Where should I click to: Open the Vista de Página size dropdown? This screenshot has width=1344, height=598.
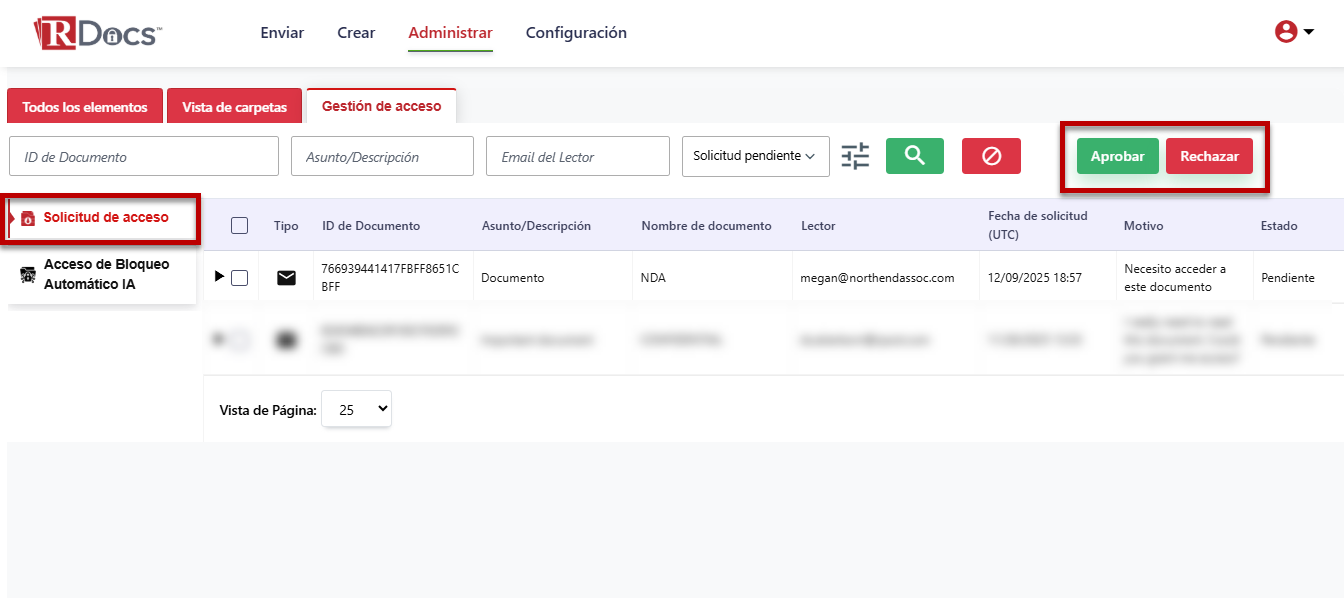(356, 409)
